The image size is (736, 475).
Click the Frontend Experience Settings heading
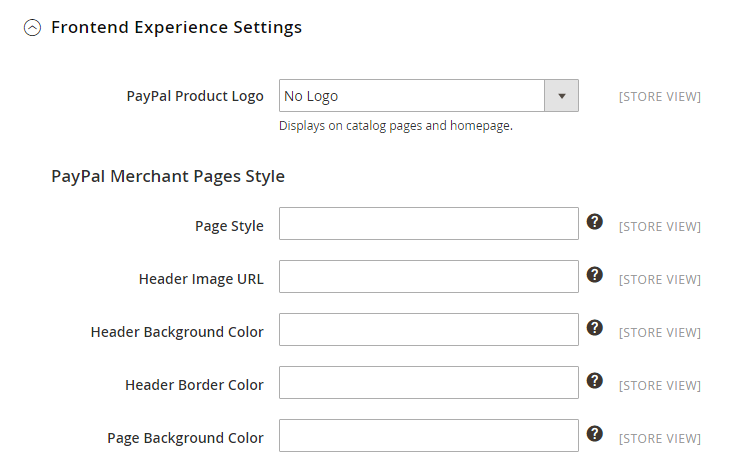click(176, 27)
